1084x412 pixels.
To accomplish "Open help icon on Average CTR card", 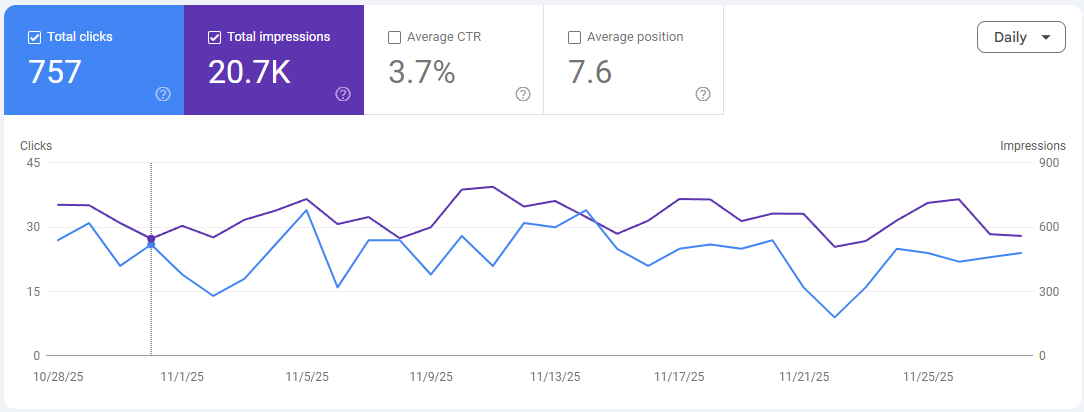I will 523,94.
